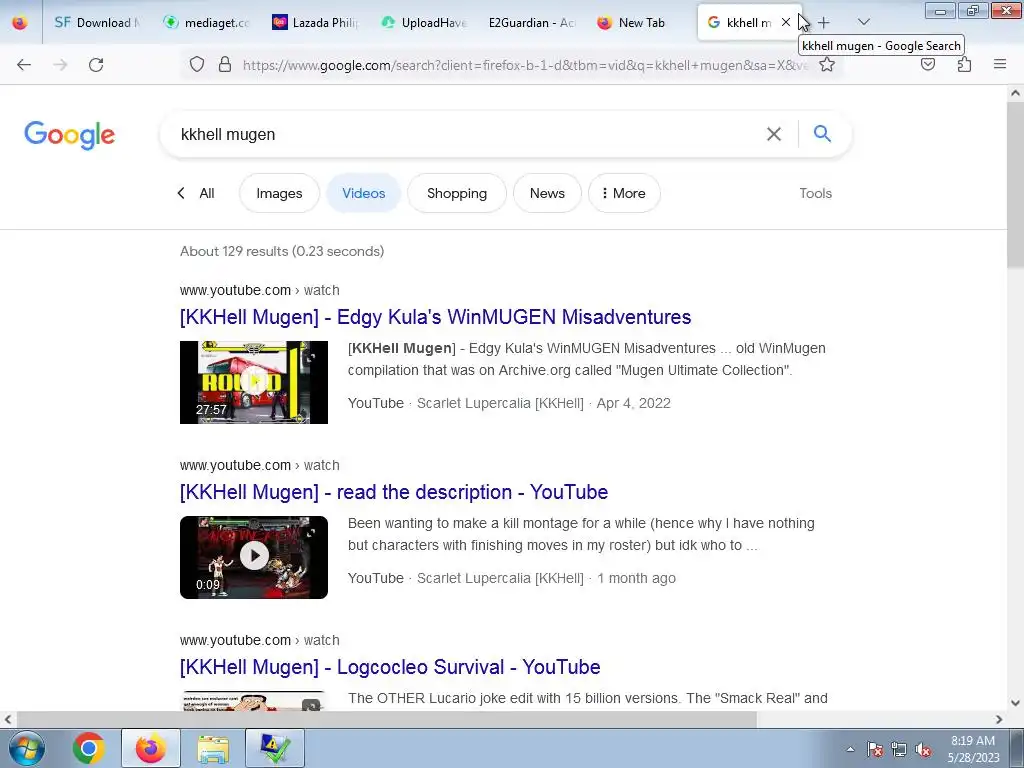The image size is (1024, 768).
Task: Open the Save to Pocket icon
Action: [x=928, y=64]
